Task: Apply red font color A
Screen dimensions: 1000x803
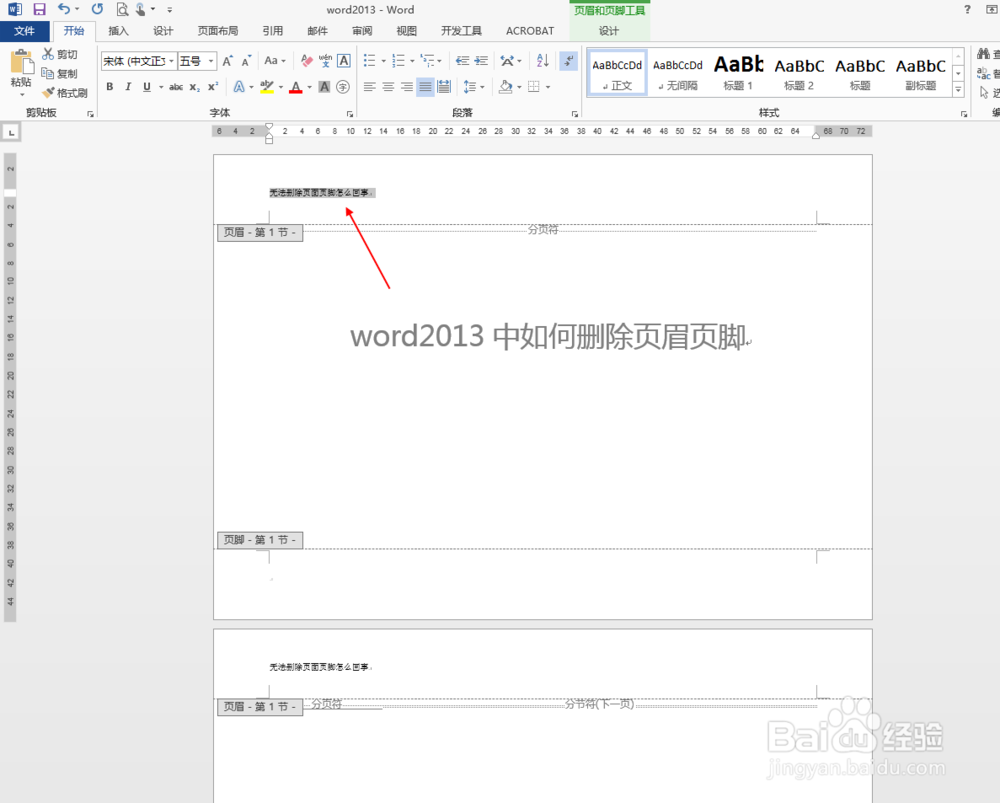Action: (x=295, y=87)
